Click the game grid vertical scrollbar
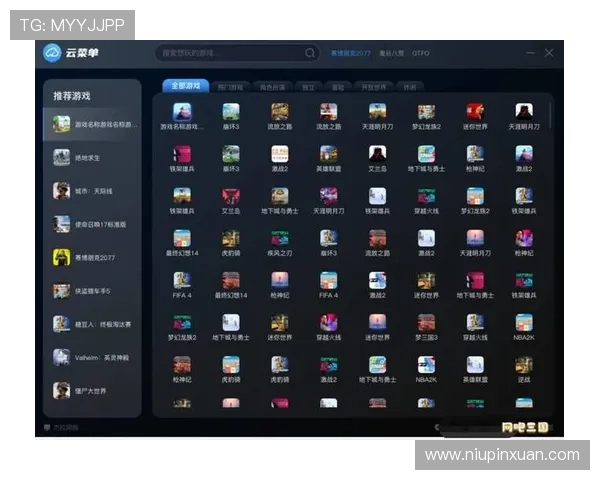Image resolution: width=600 pixels, height=480 pixels. (550, 115)
